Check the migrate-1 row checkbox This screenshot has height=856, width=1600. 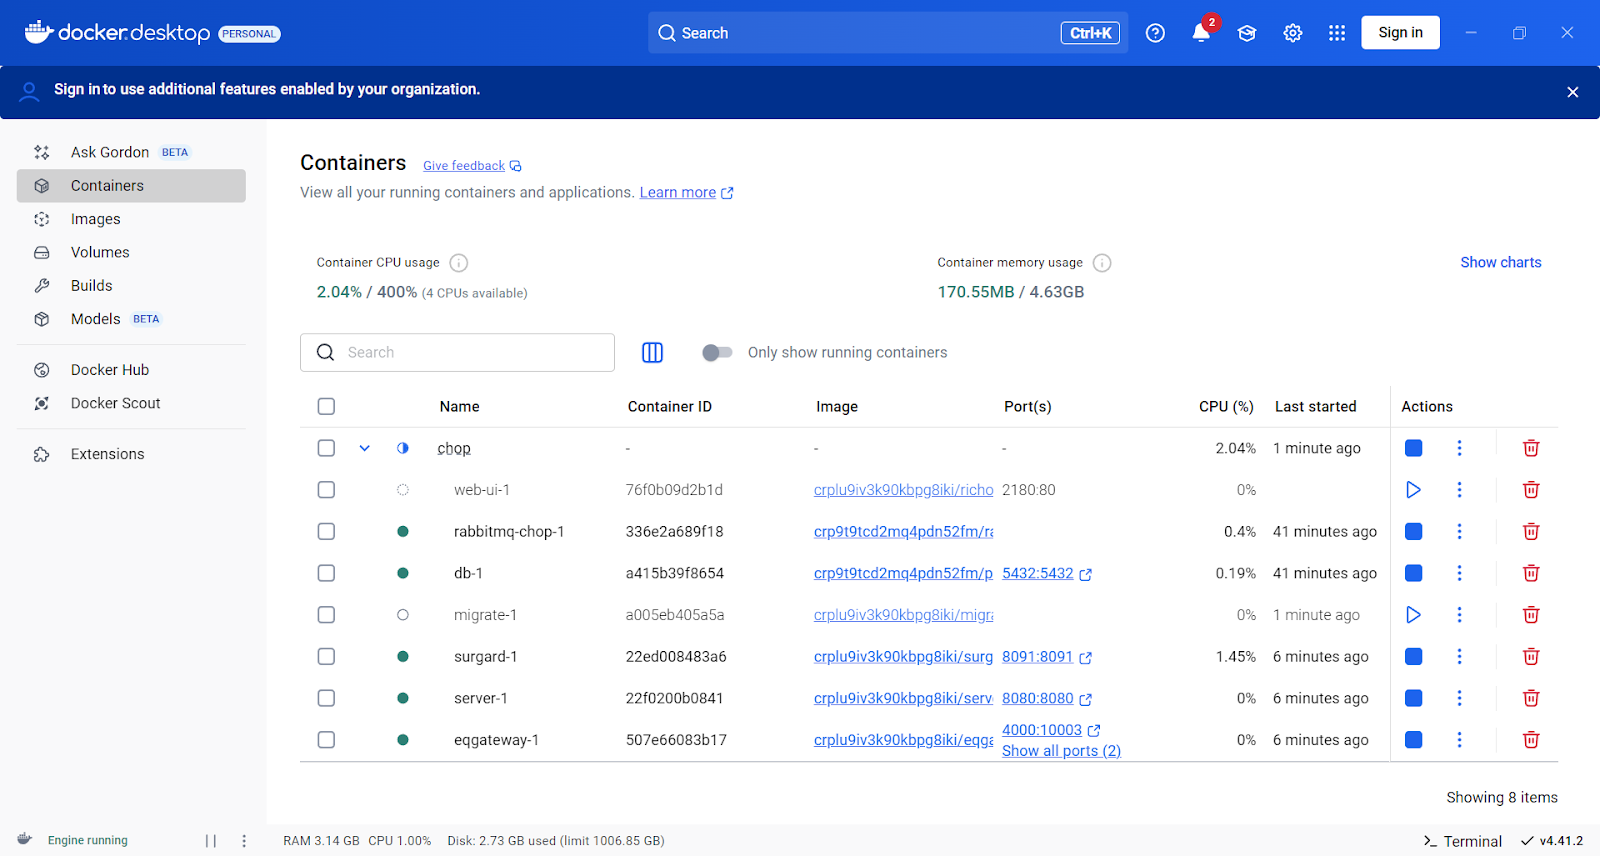tap(326, 615)
